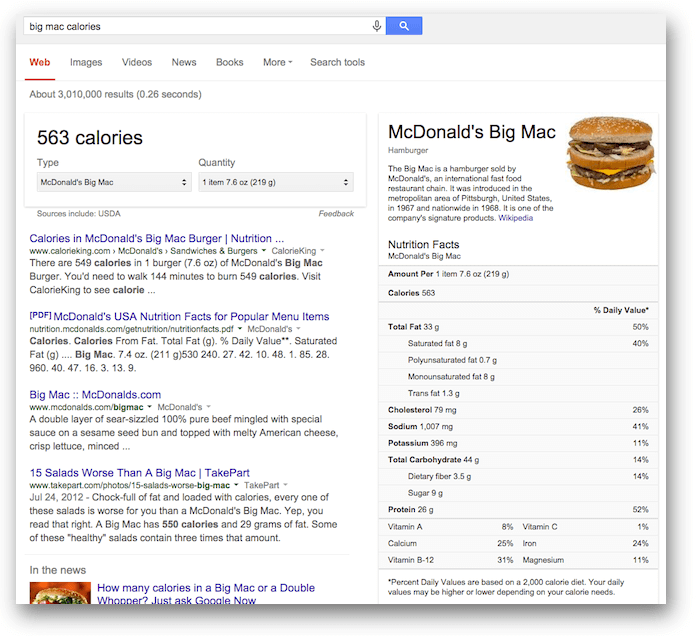696x636 pixels.
Task: Click the 'Potassium 396 mg' row
Action: click(518, 443)
